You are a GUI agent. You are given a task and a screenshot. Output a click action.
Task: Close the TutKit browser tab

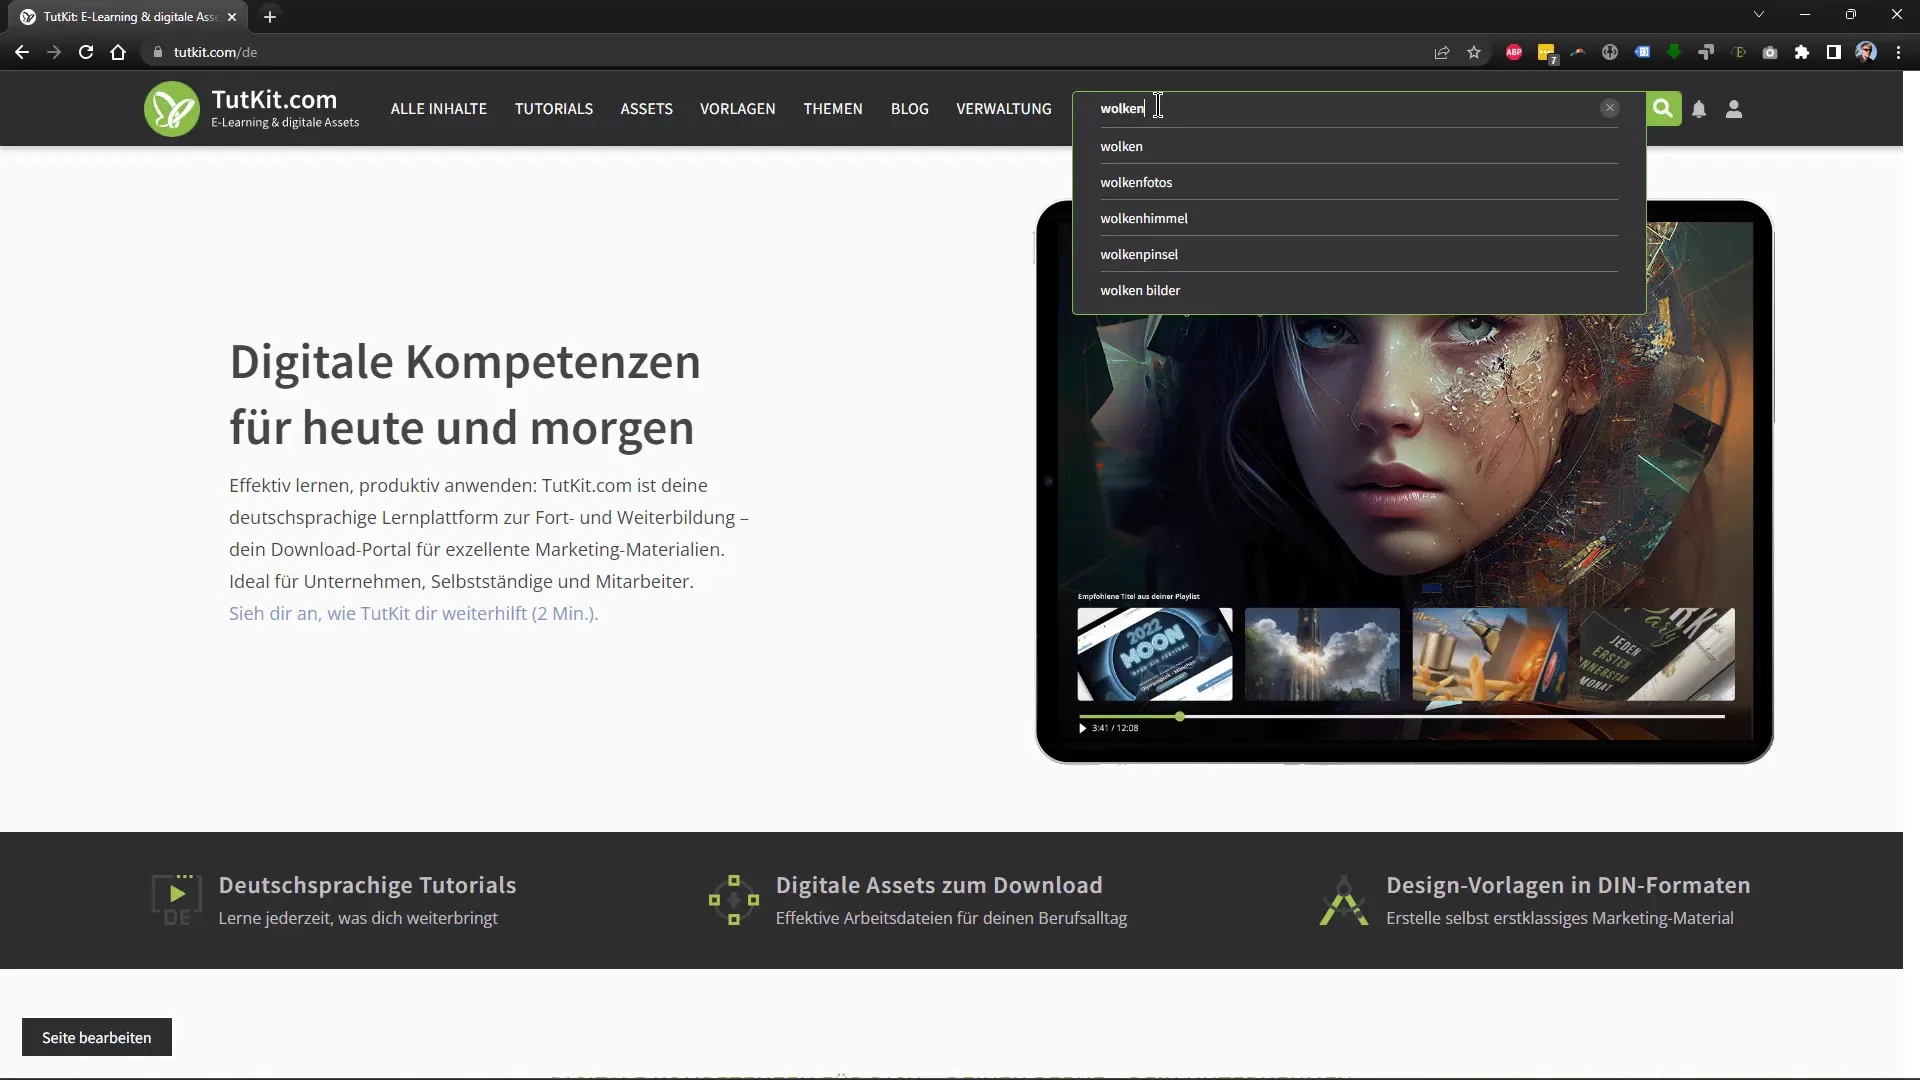[232, 16]
